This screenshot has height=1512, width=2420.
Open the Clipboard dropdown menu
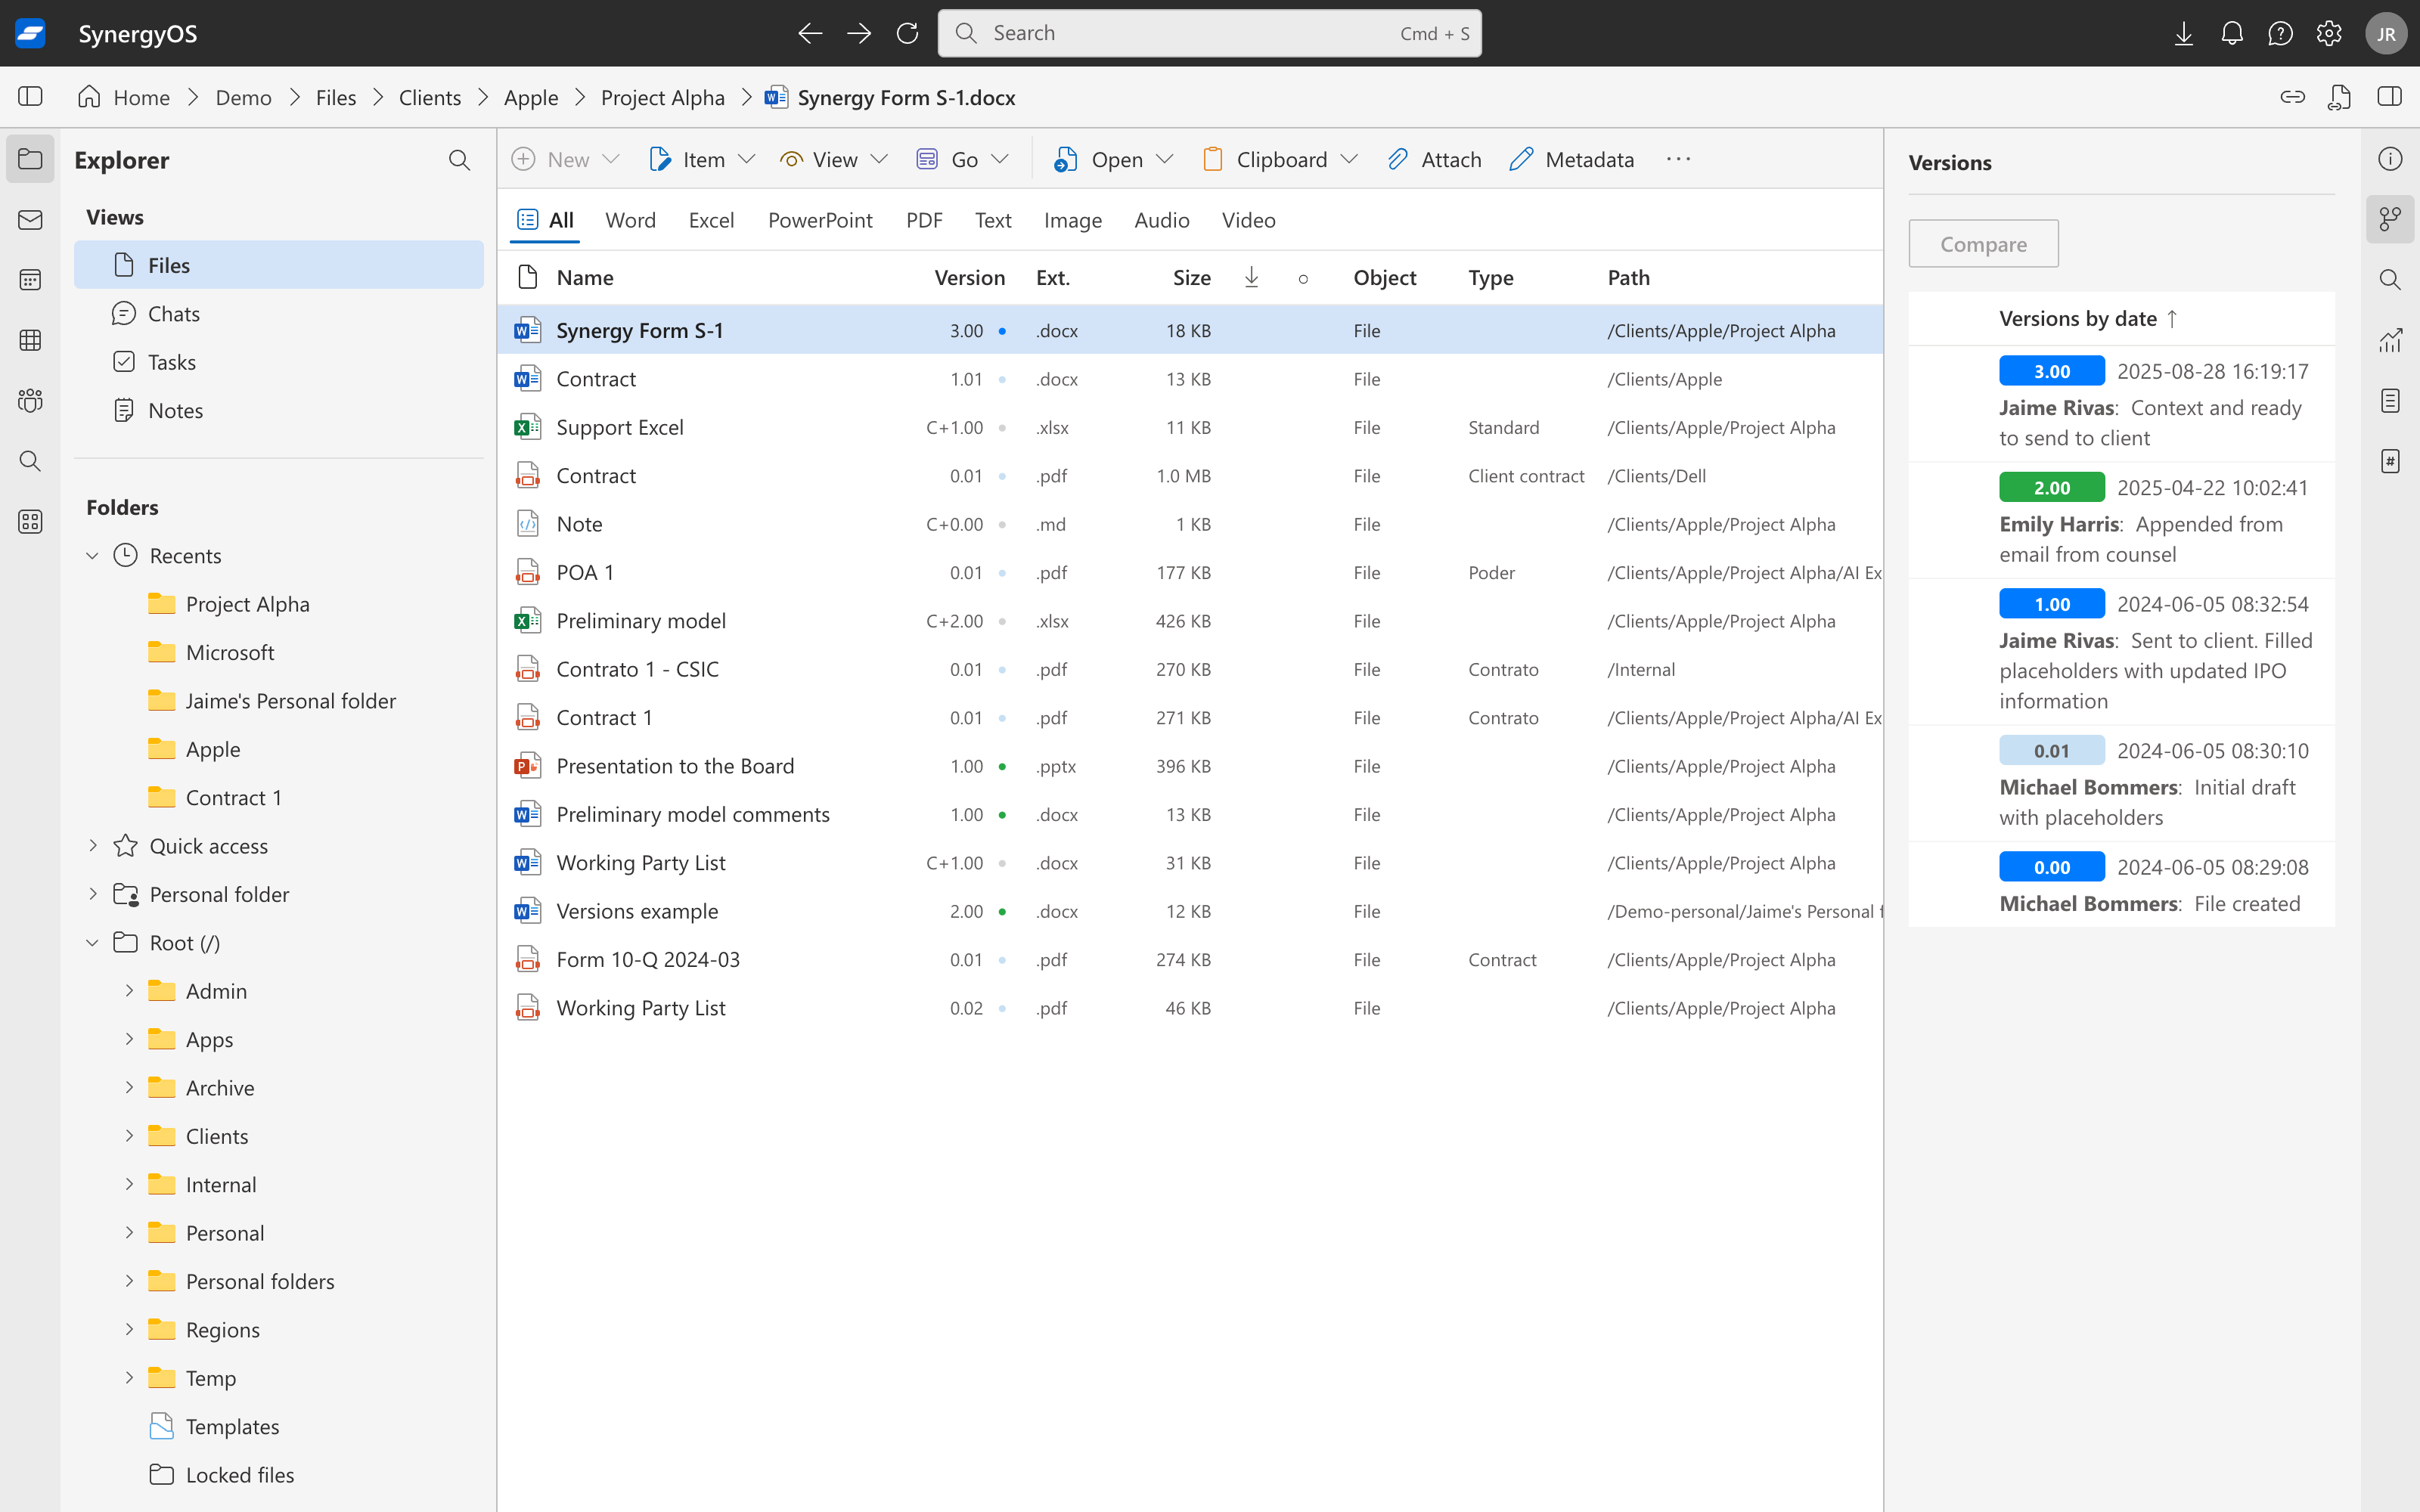coord(1280,159)
